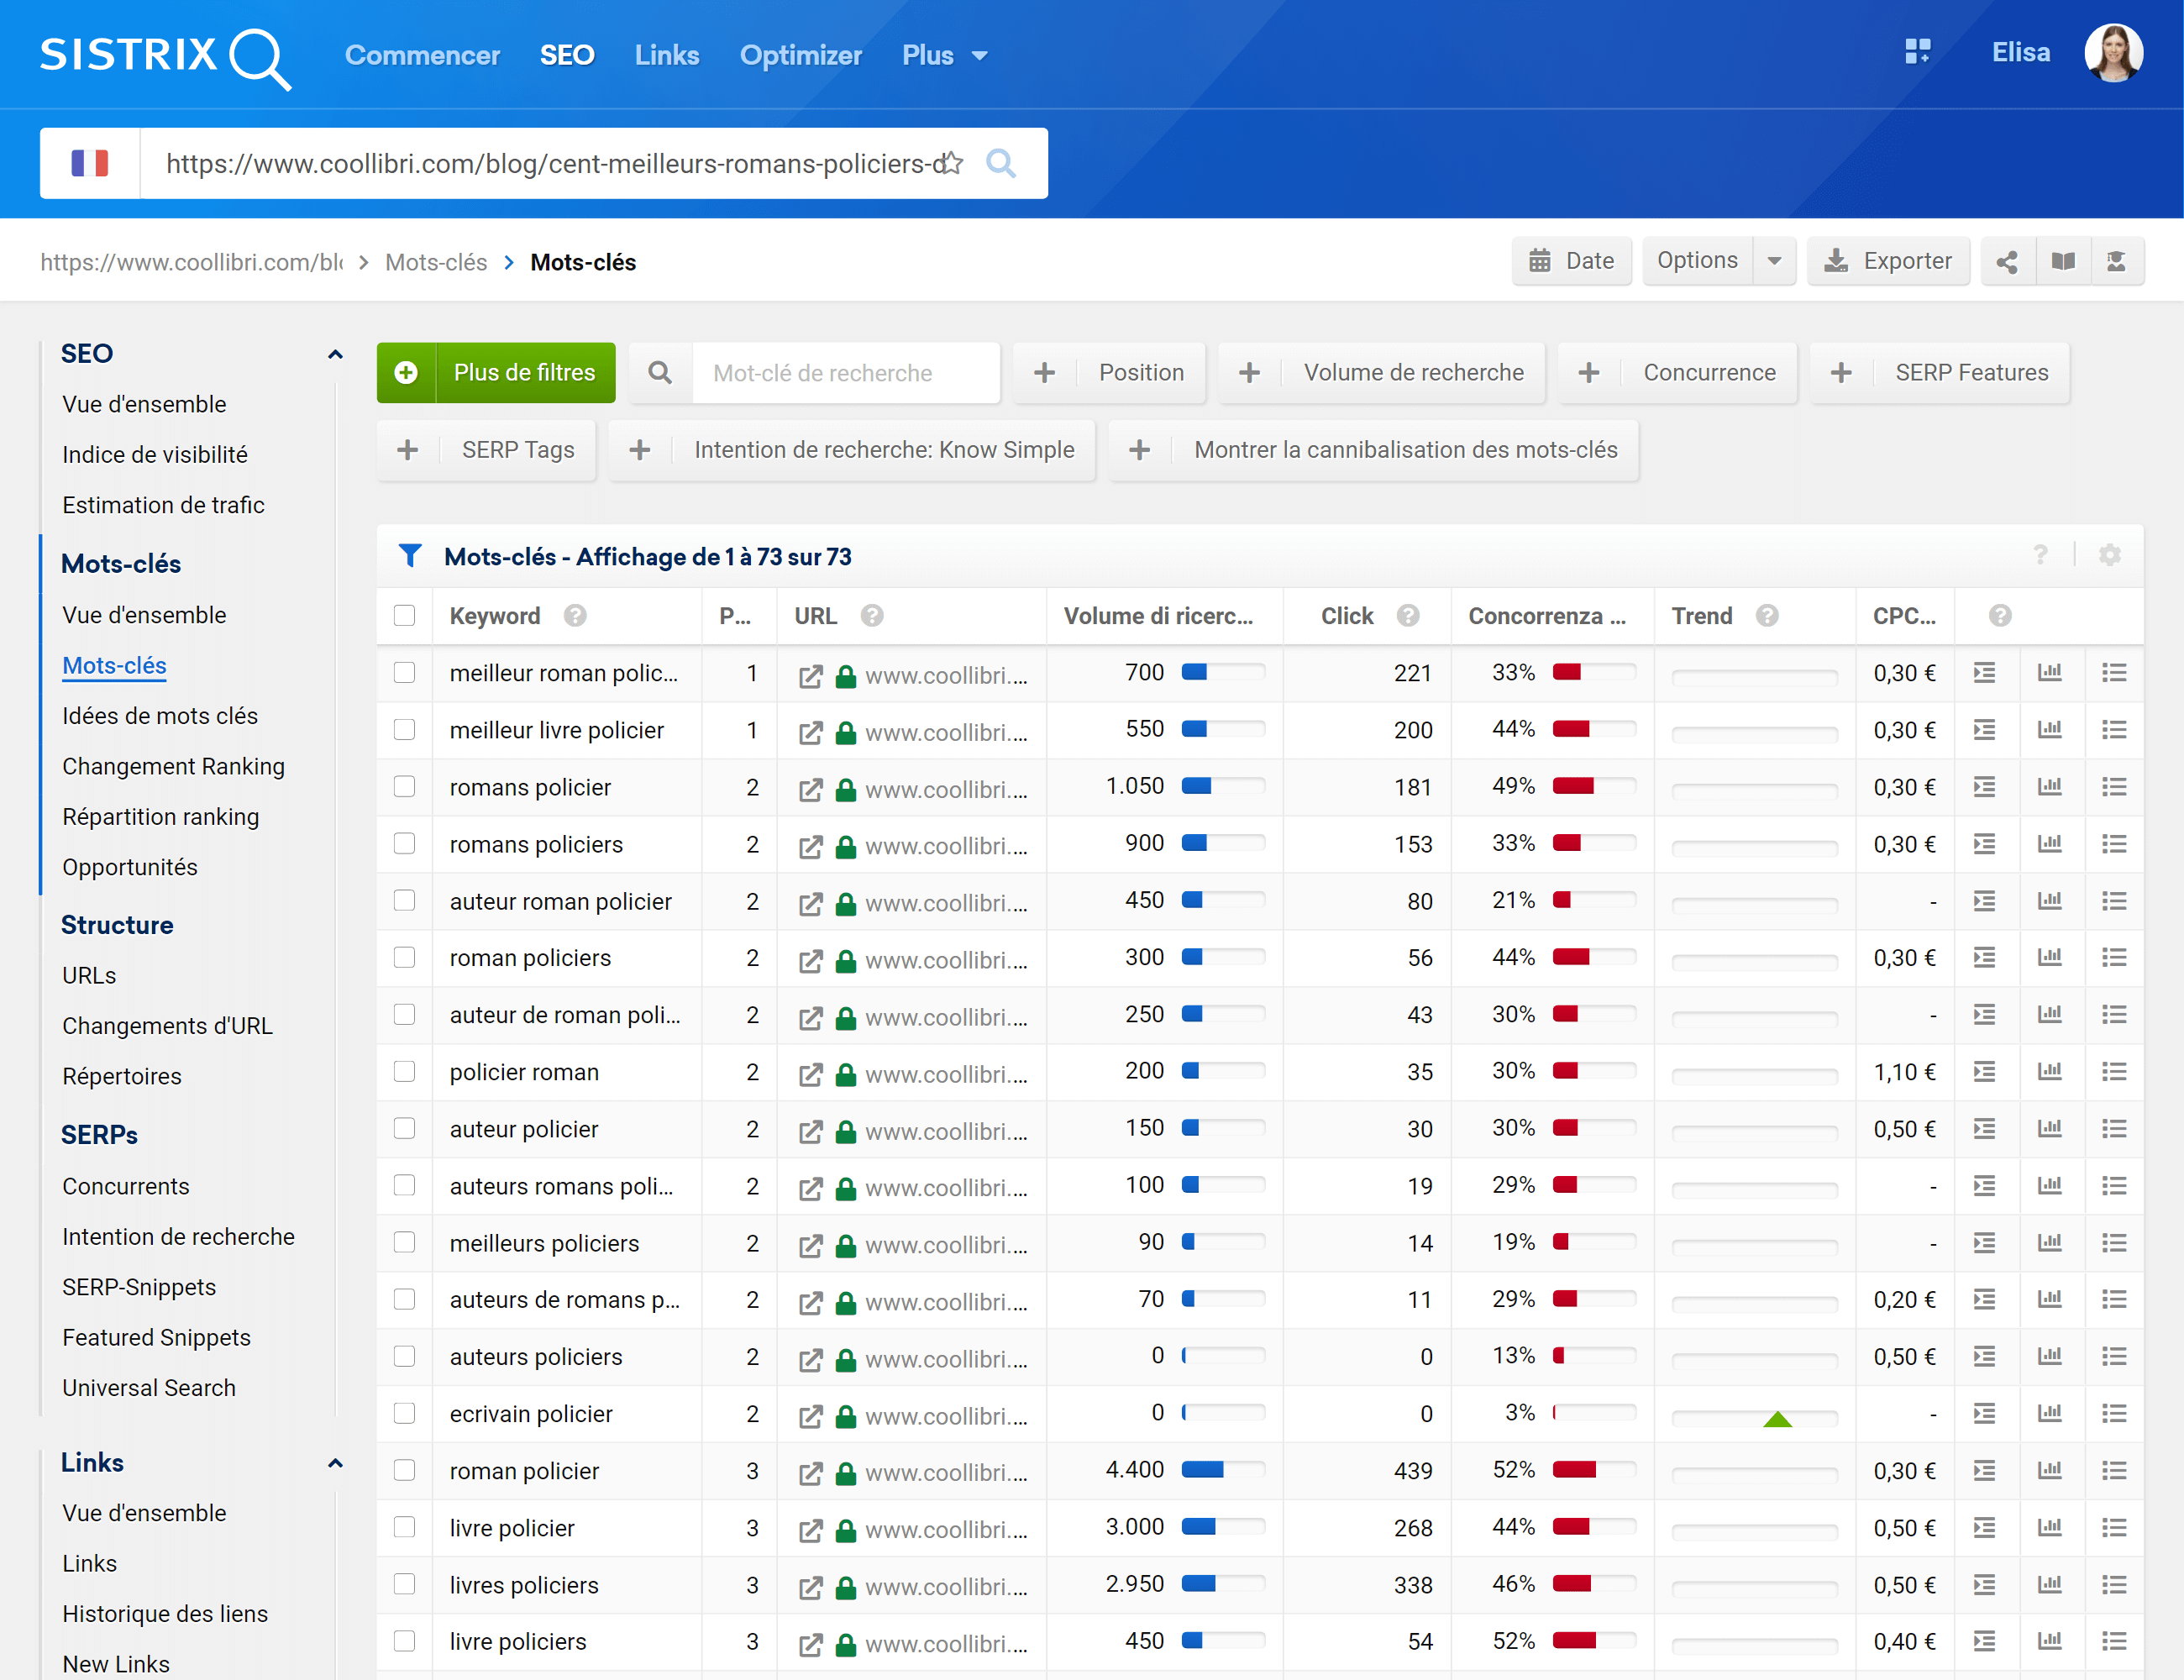Open history chart for roman policier row
The height and width of the screenshot is (1680, 2184).
[2050, 1470]
